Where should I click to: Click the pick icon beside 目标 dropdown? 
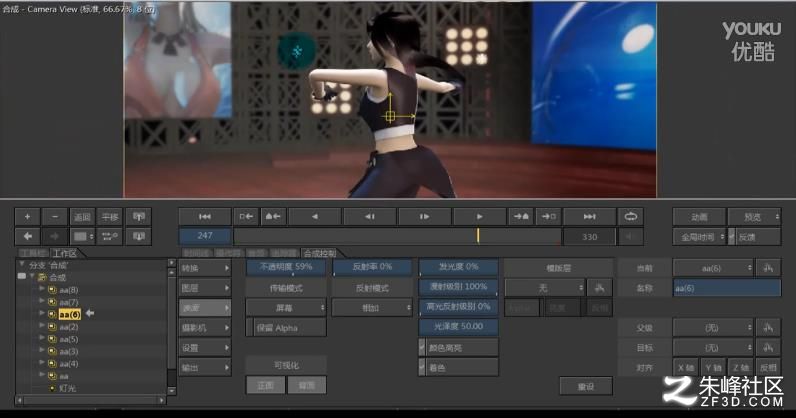pos(768,348)
